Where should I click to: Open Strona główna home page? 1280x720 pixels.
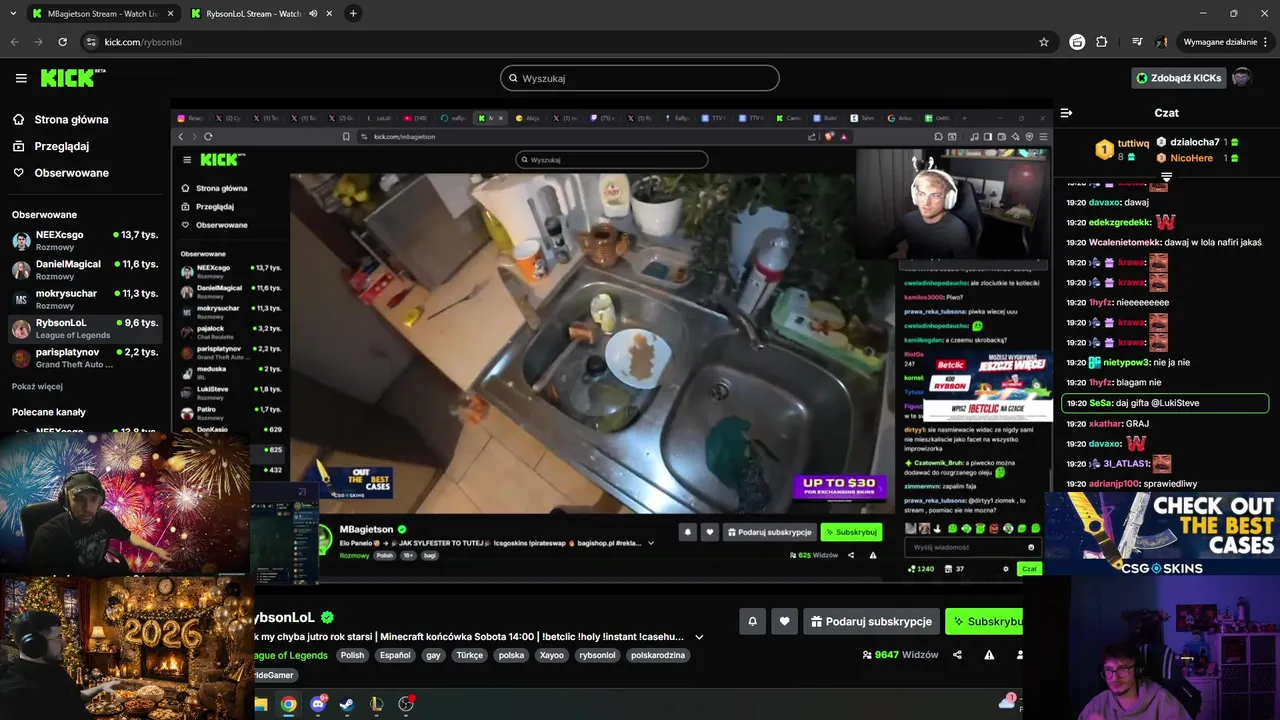click(71, 119)
